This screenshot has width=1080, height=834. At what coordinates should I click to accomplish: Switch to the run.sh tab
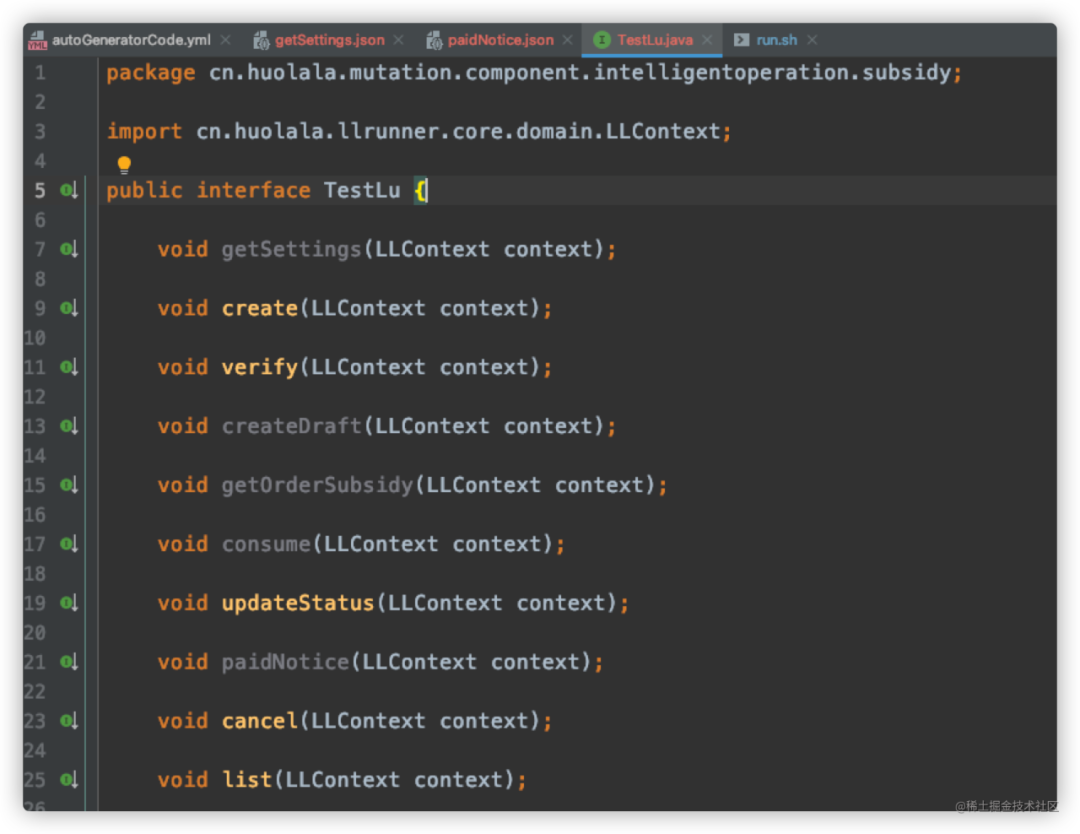click(x=776, y=40)
